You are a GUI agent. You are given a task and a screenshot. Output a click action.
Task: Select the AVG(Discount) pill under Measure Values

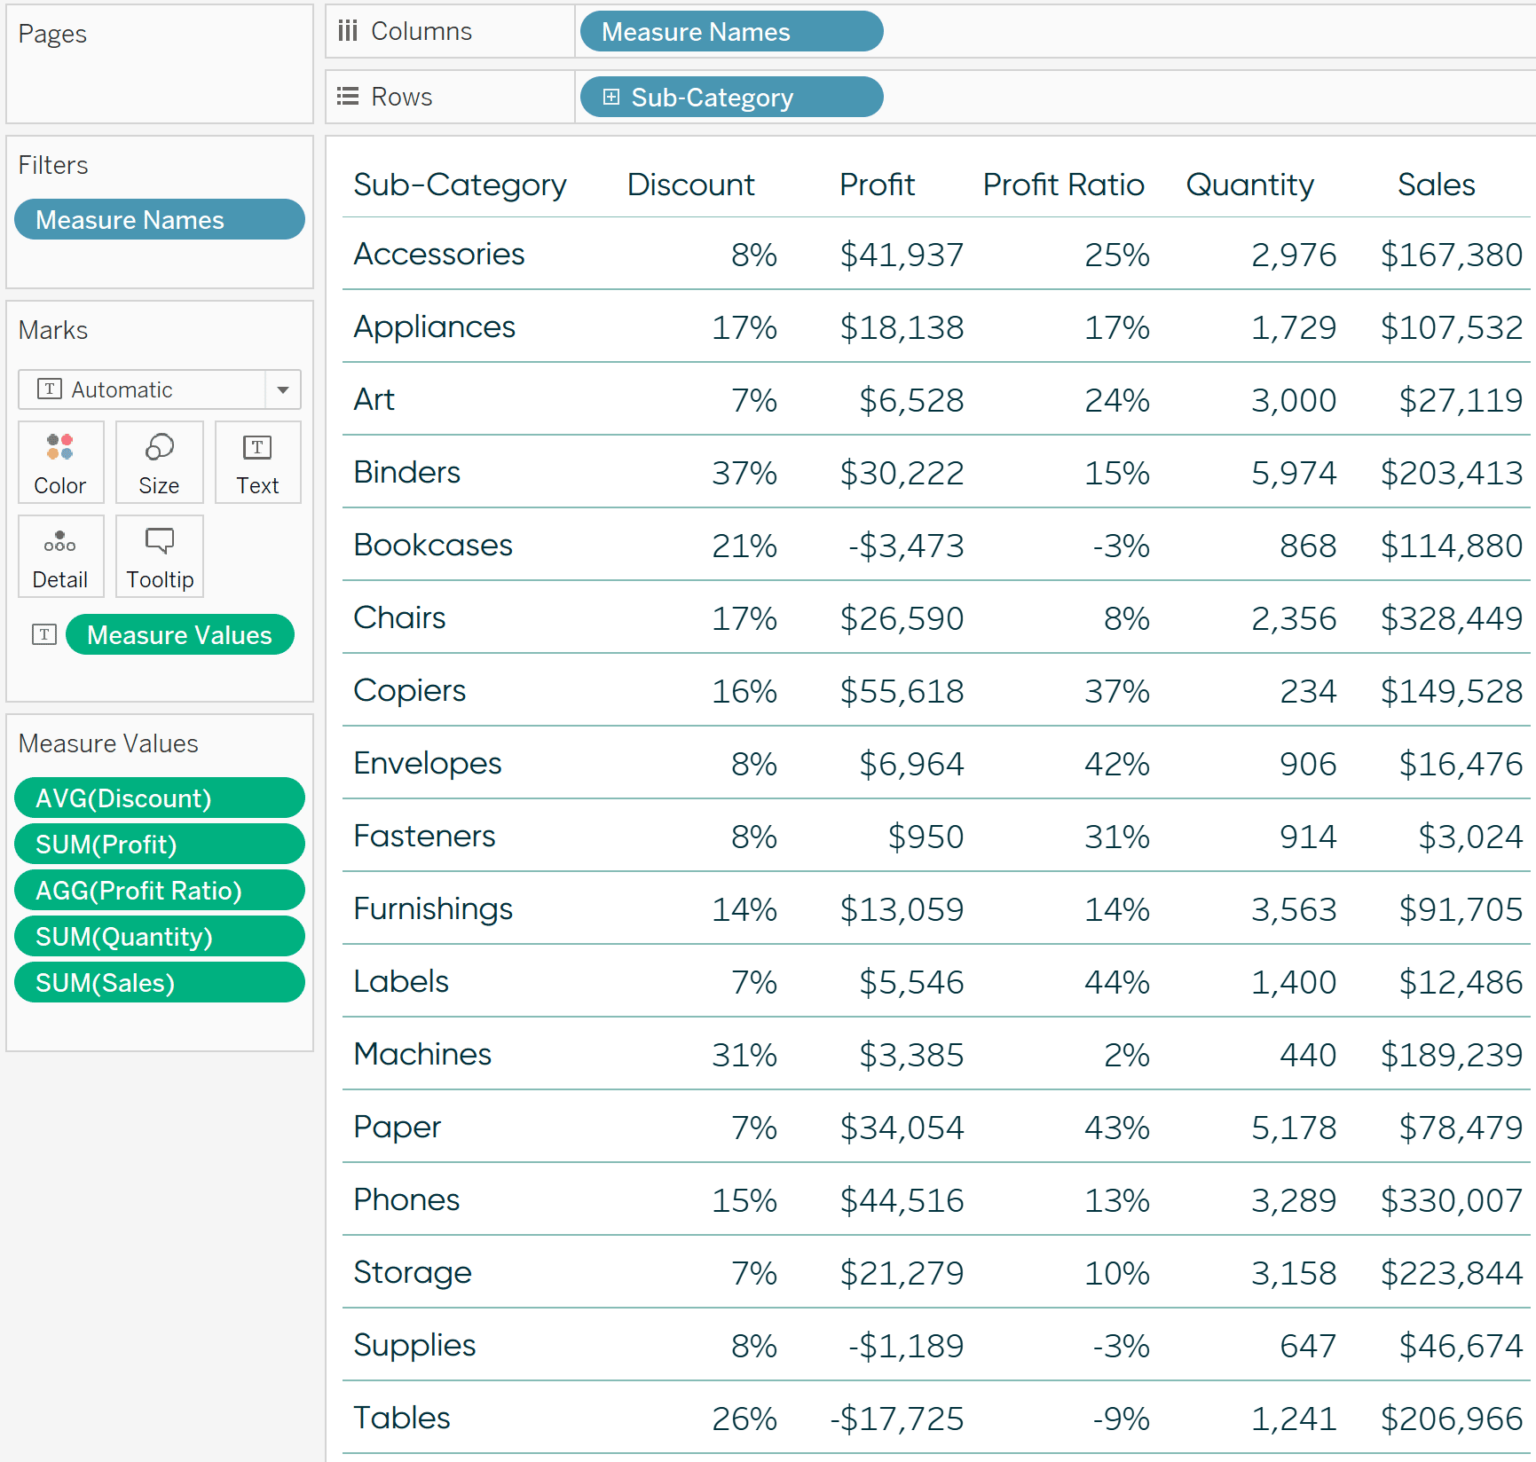pyautogui.click(x=158, y=797)
